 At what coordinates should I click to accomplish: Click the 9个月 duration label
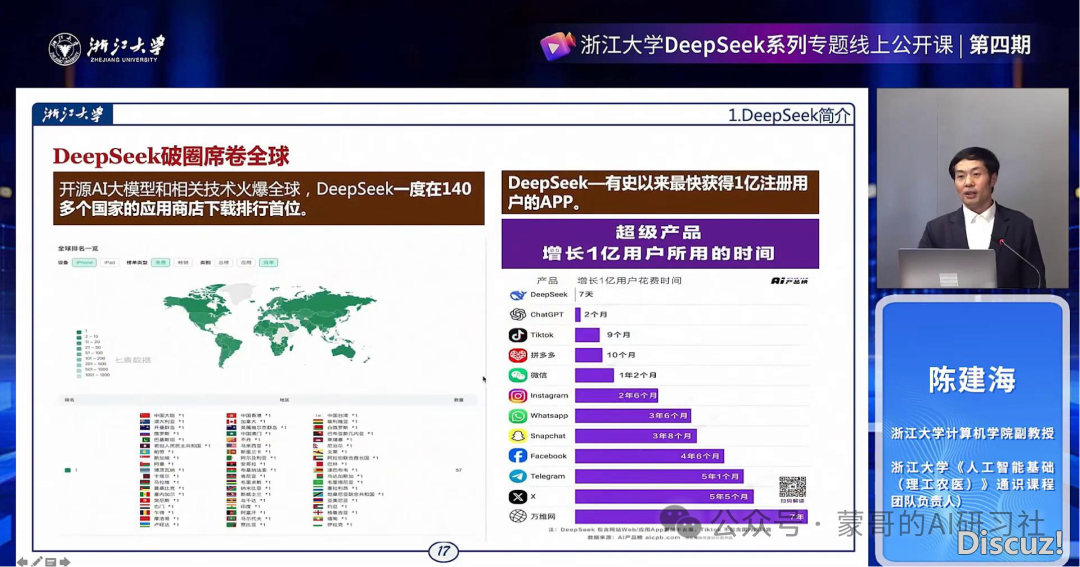point(619,335)
